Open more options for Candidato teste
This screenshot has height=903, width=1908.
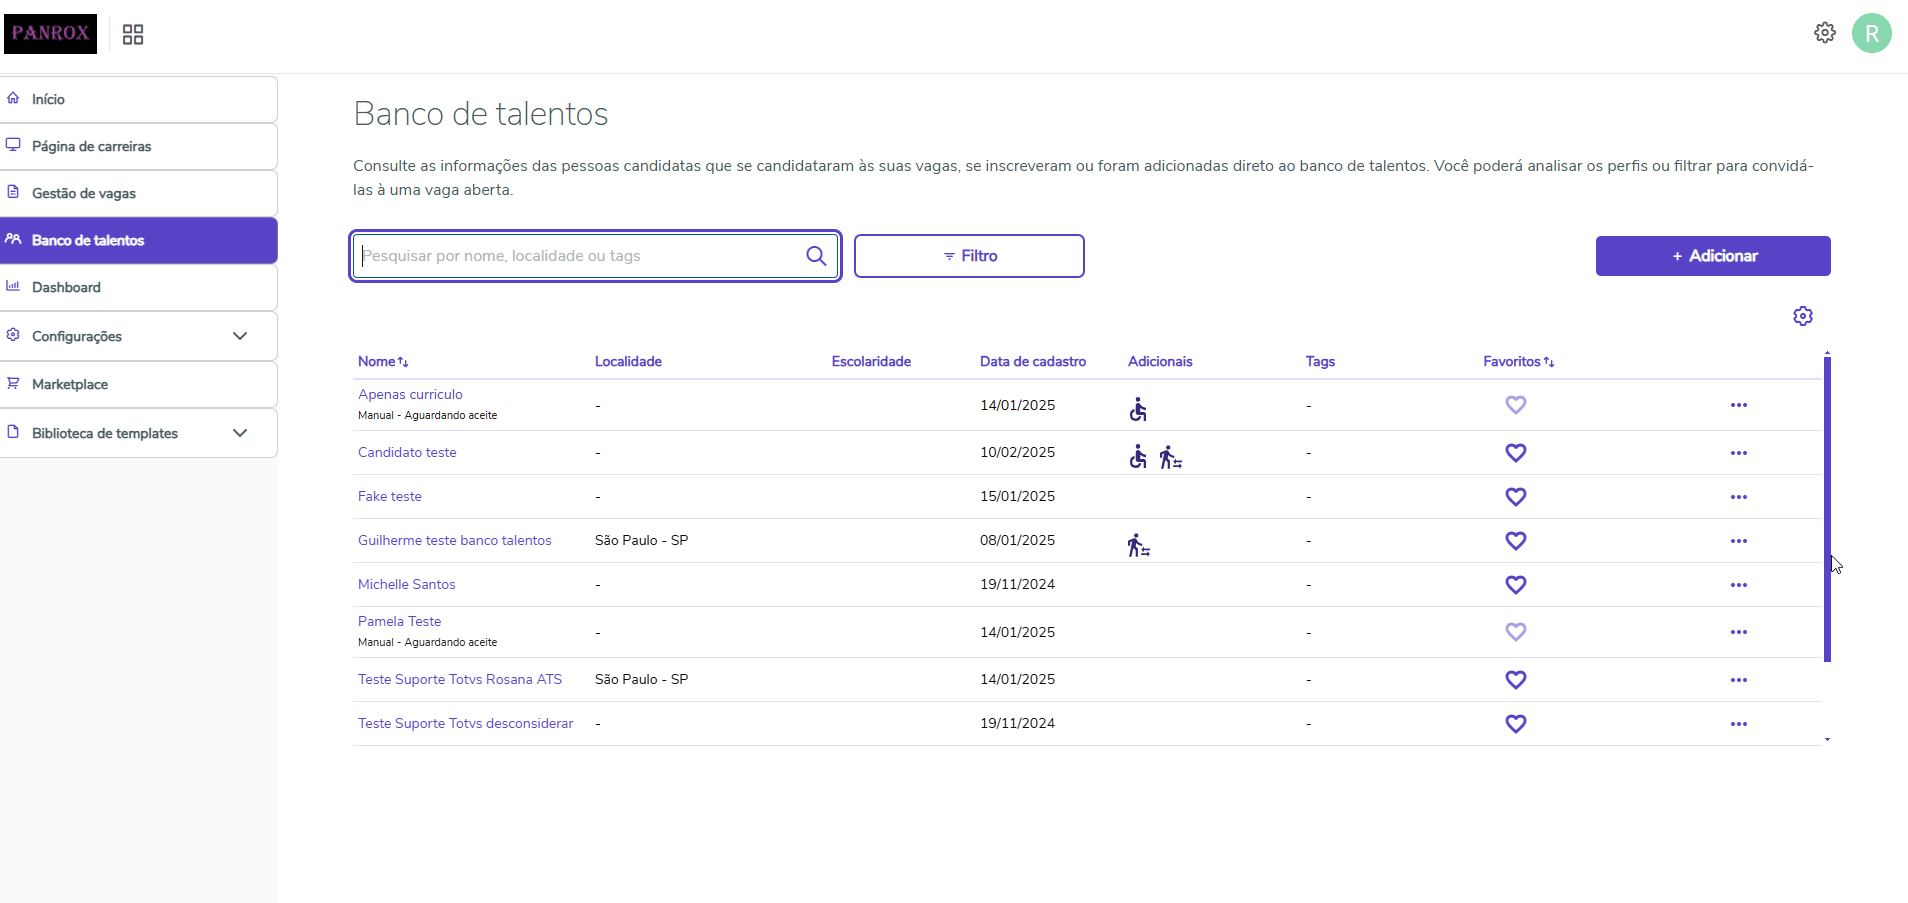point(1739,453)
